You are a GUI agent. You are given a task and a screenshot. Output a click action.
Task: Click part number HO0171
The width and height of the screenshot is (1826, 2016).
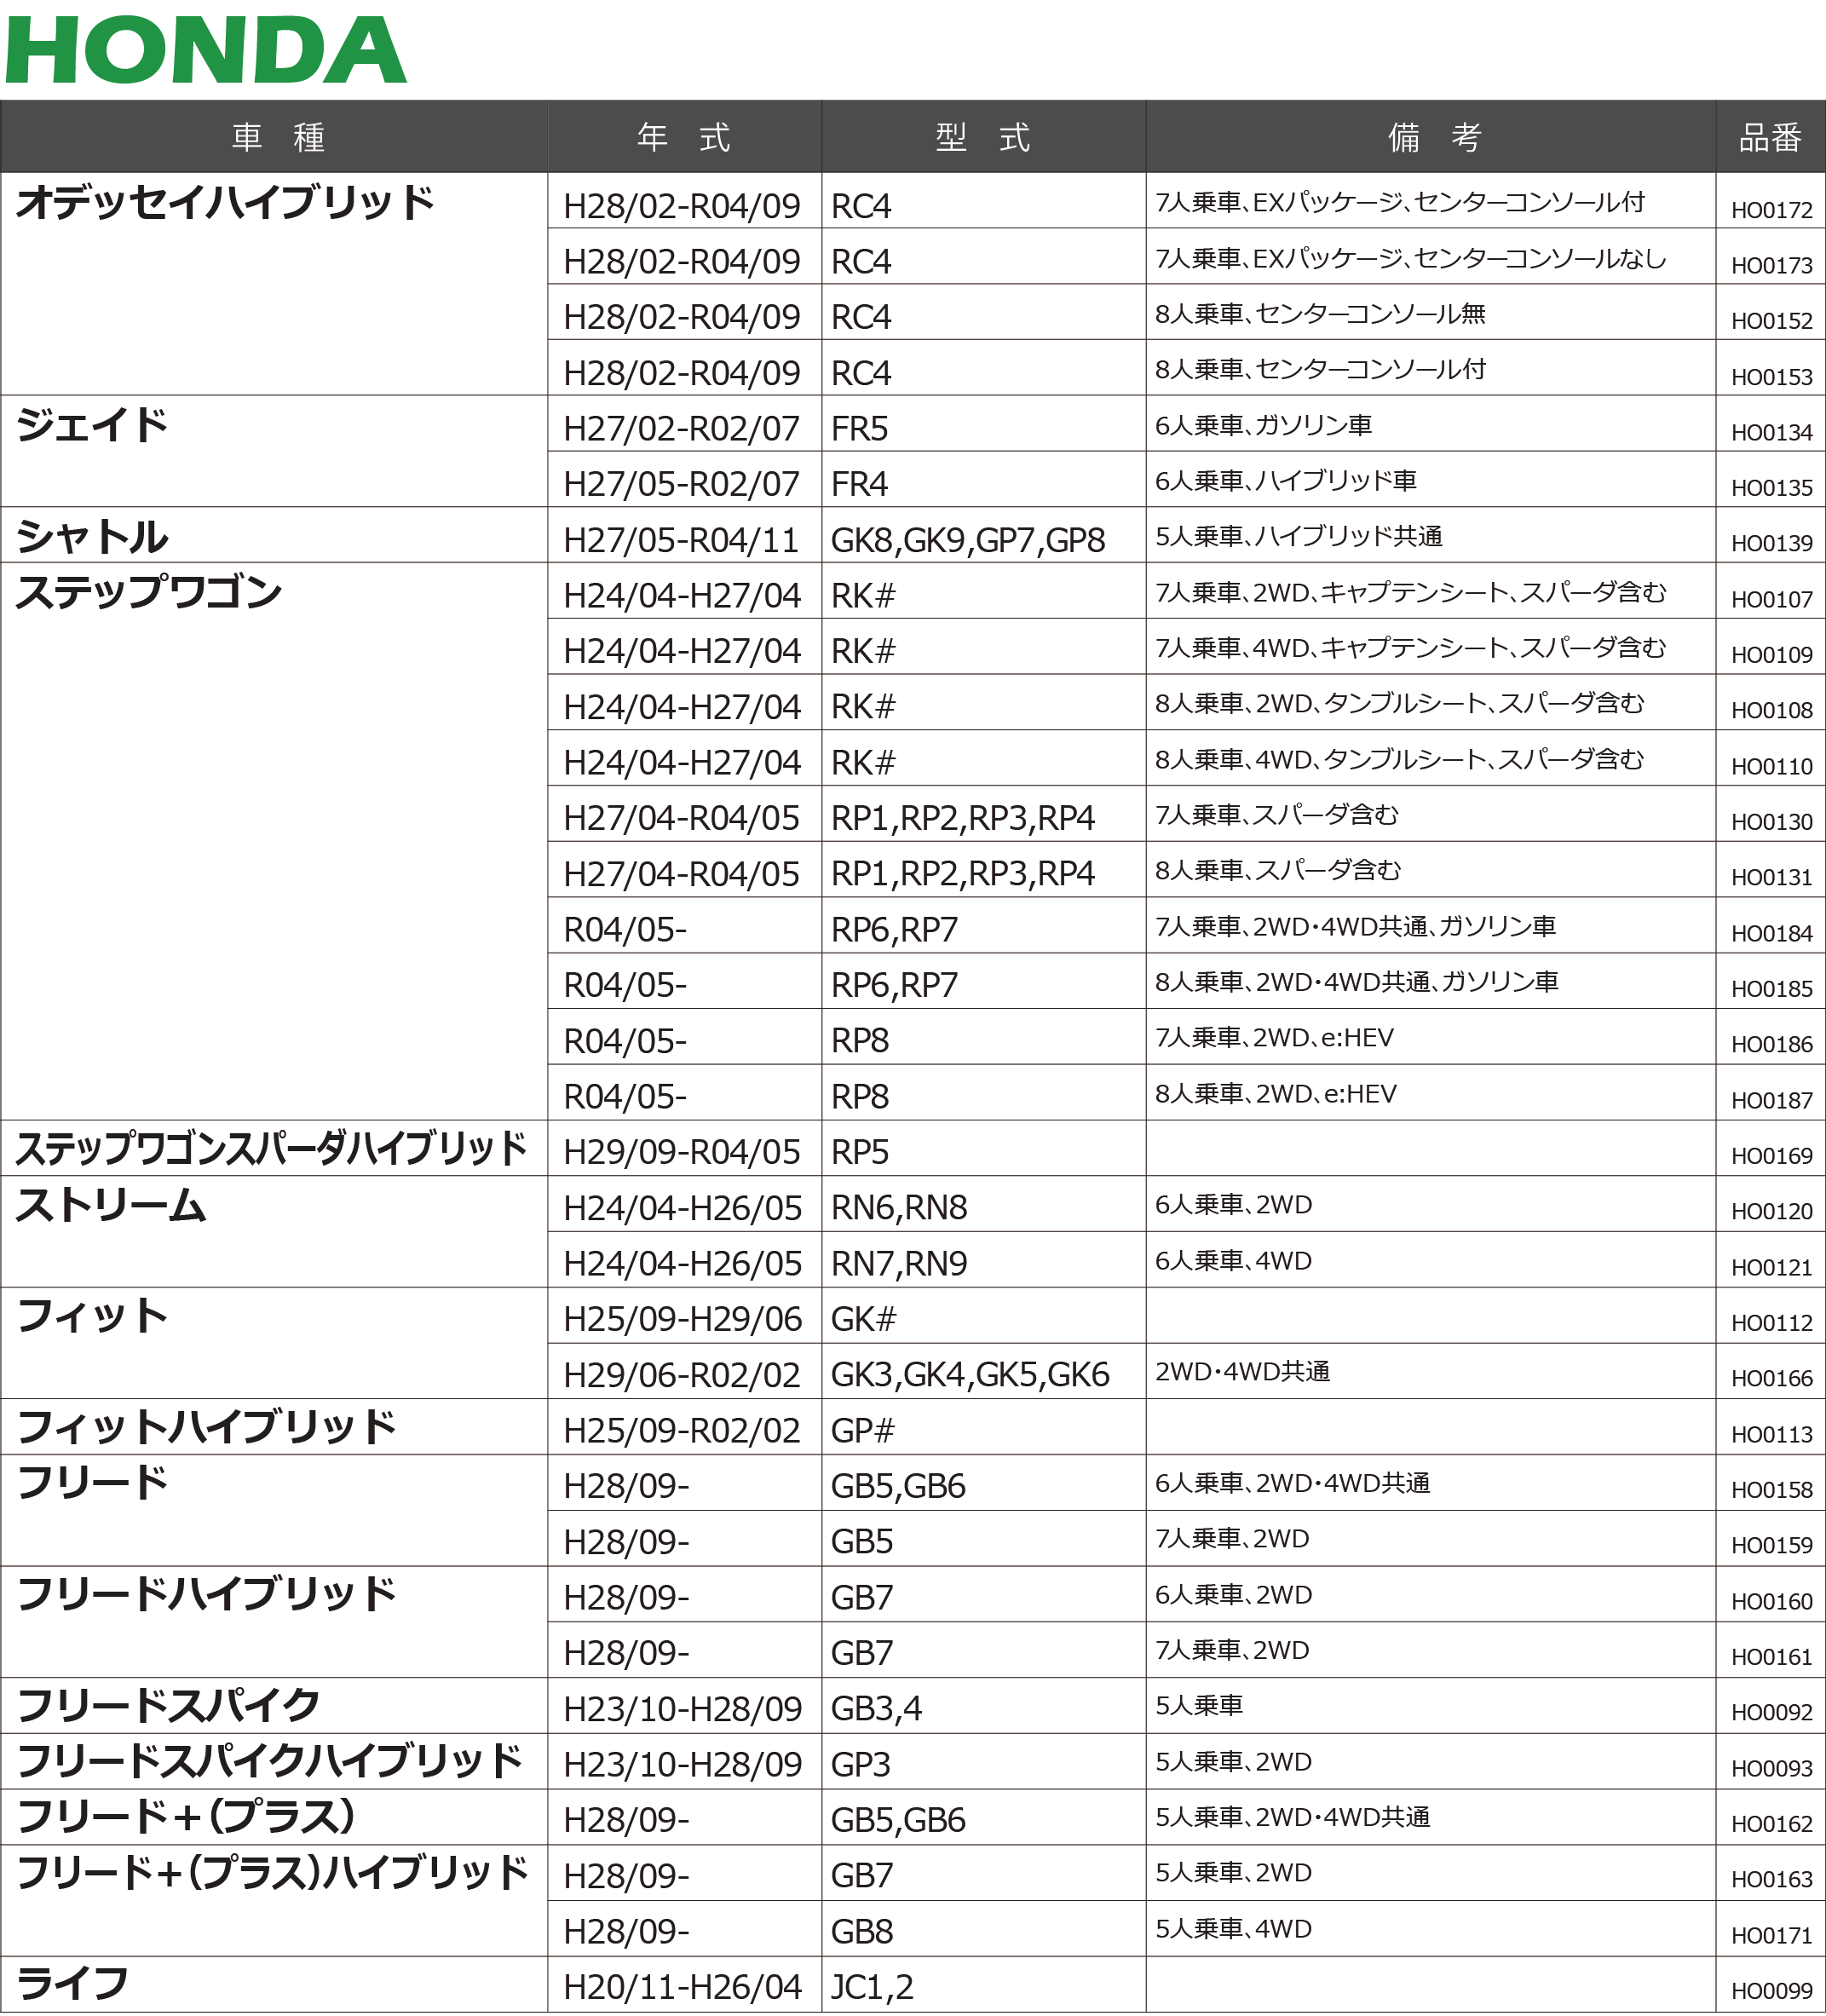[x=1771, y=1935]
